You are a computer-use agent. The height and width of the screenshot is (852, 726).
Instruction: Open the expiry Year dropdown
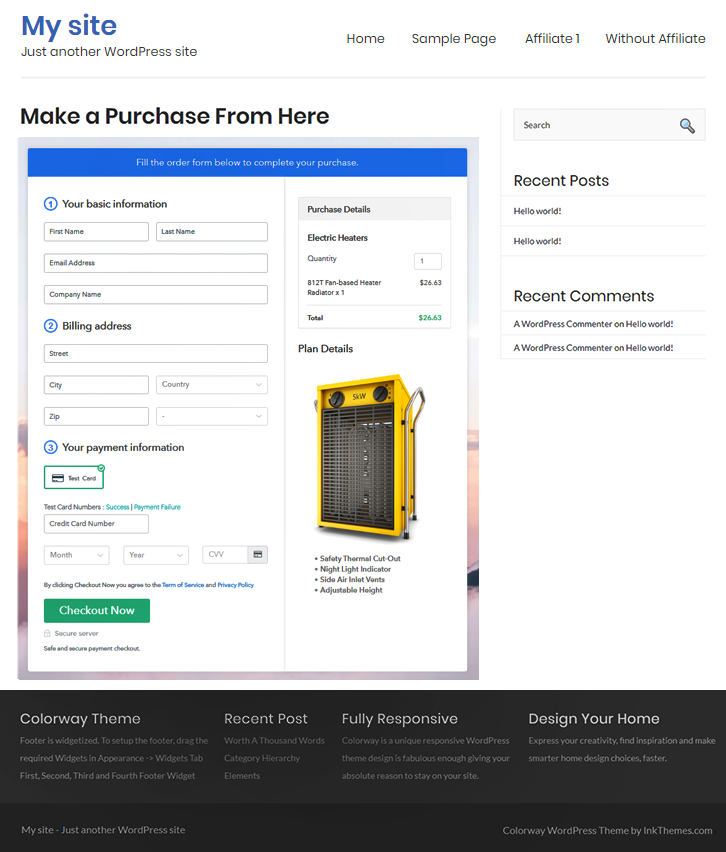click(x=156, y=555)
